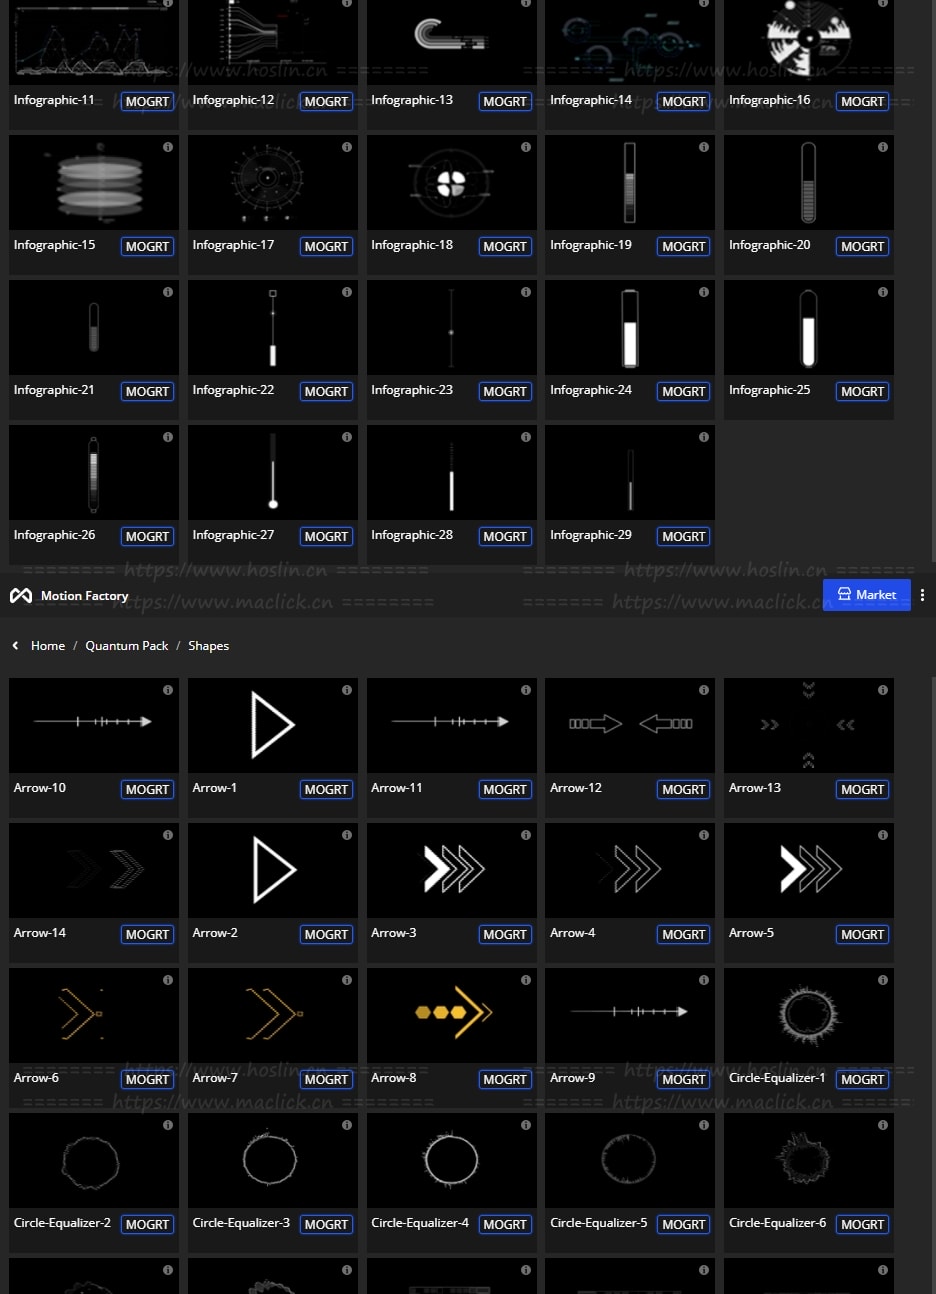Show info icon on Infographic-18 card

526,147
